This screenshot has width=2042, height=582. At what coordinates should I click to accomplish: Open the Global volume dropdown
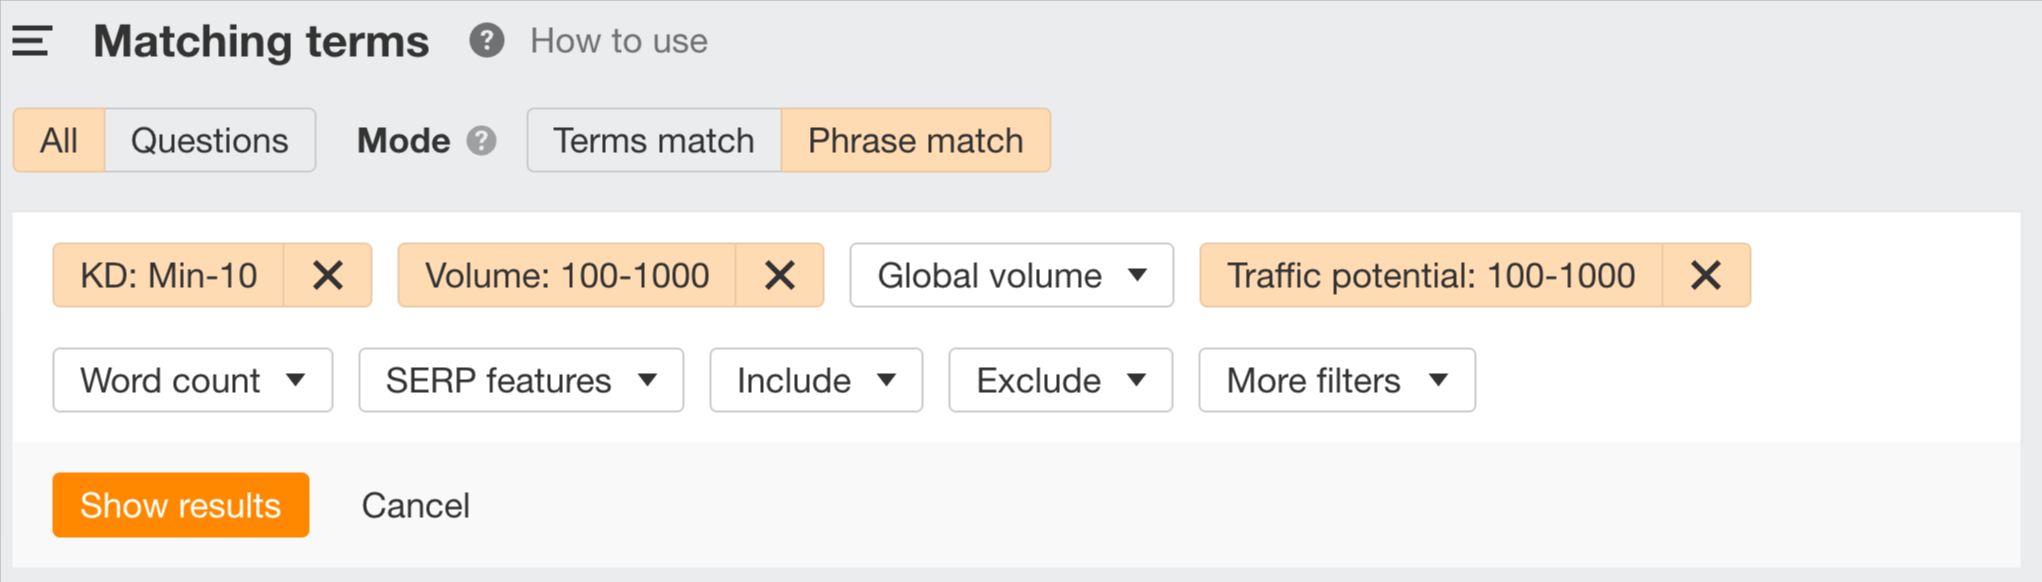(1010, 276)
